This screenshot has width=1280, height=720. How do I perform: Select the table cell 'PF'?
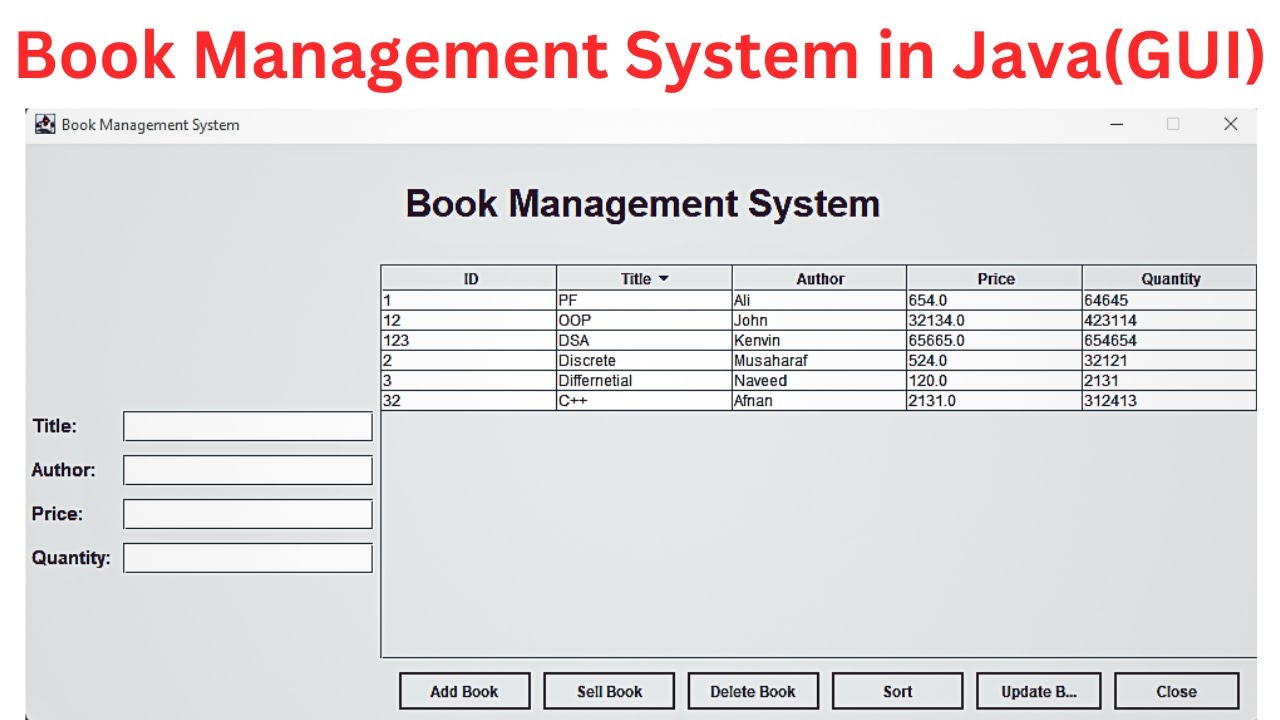644,300
